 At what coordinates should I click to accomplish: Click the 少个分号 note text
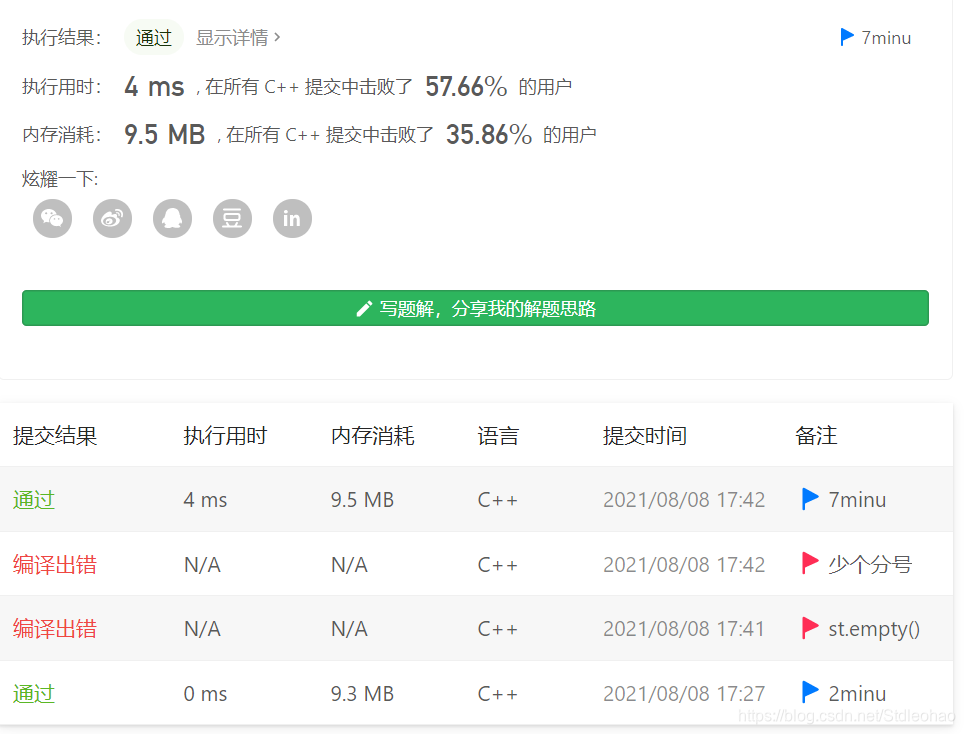pos(870,564)
